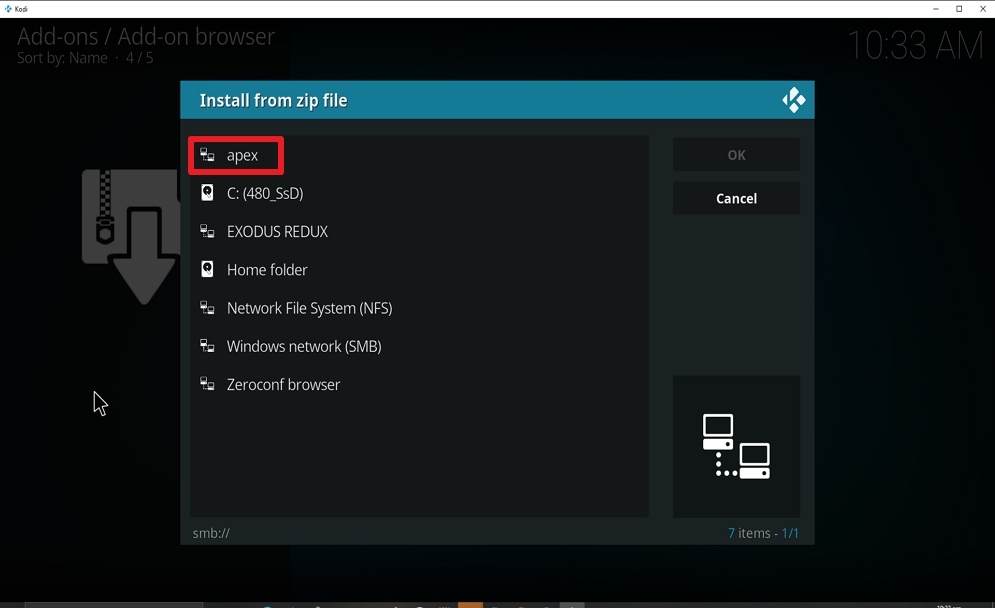This screenshot has width=995, height=608.
Task: Minimize the Kodi window
Action: coord(935,9)
